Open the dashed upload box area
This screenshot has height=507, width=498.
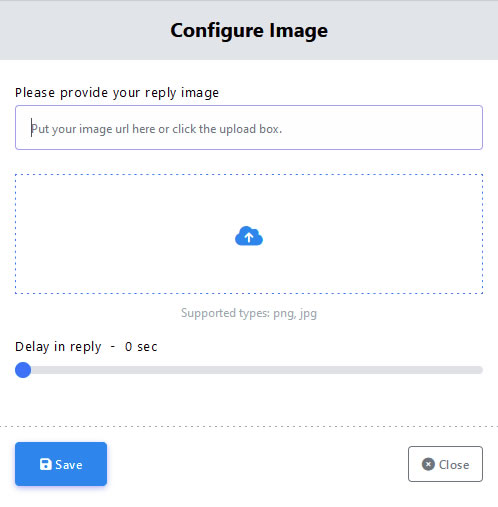(249, 234)
